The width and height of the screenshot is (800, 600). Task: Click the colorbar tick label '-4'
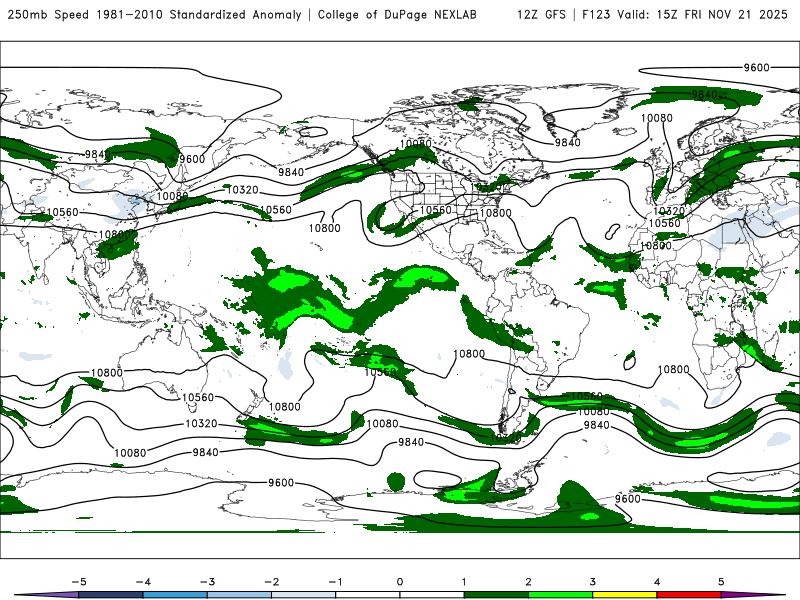click(143, 582)
